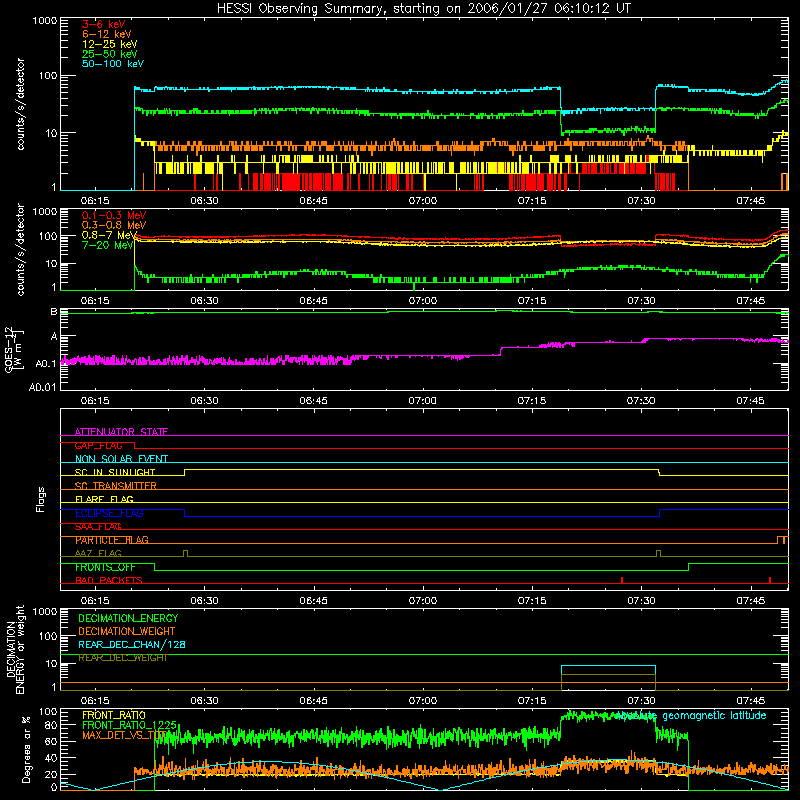The width and height of the screenshot is (800, 800).
Task: Select the FRONTS_OFF flag label
Action: [x=105, y=567]
